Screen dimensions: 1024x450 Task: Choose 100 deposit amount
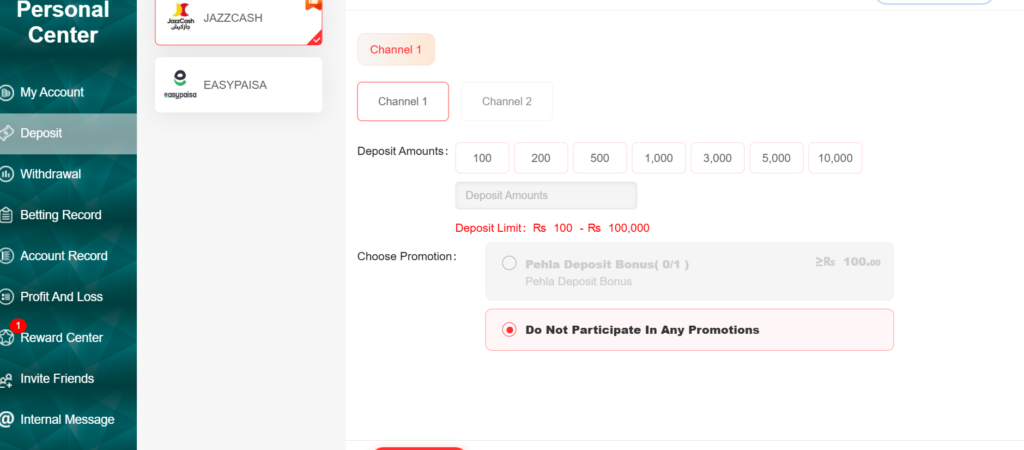click(482, 158)
